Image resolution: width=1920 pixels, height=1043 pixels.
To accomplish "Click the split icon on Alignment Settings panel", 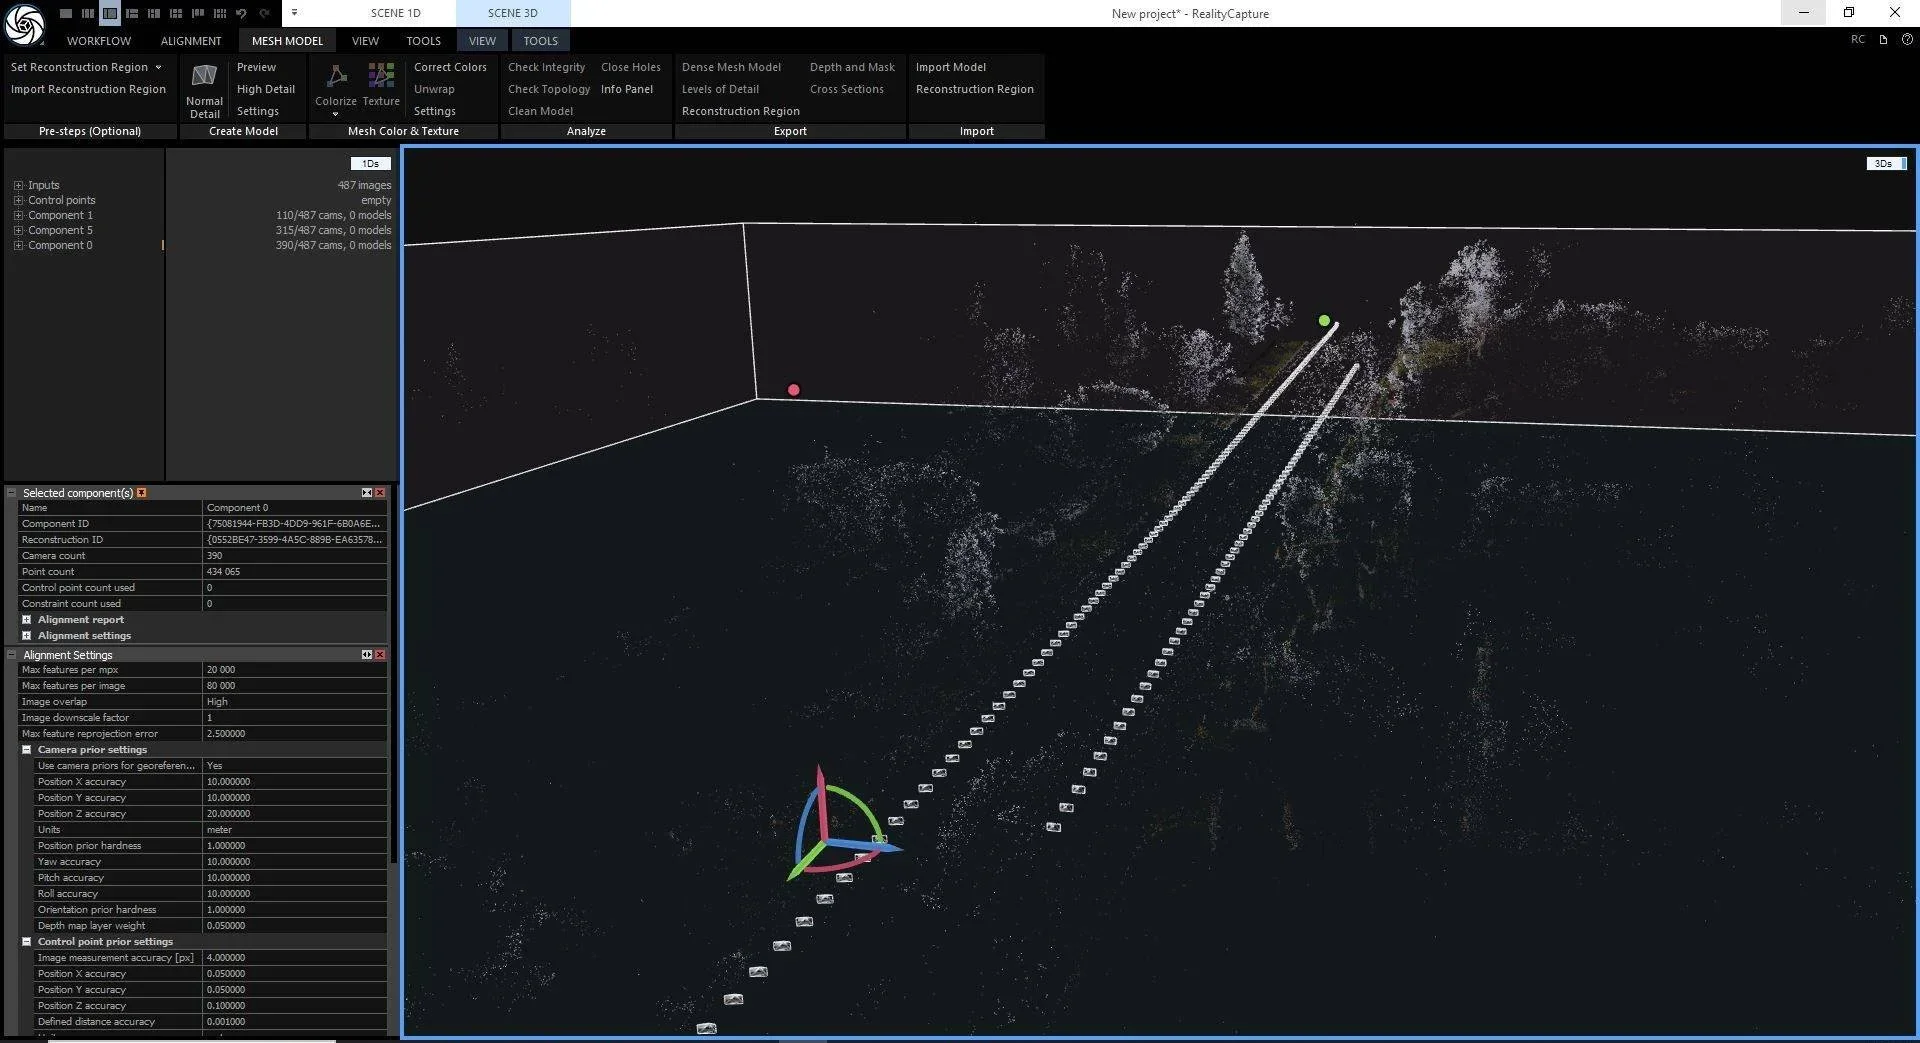I will 367,655.
